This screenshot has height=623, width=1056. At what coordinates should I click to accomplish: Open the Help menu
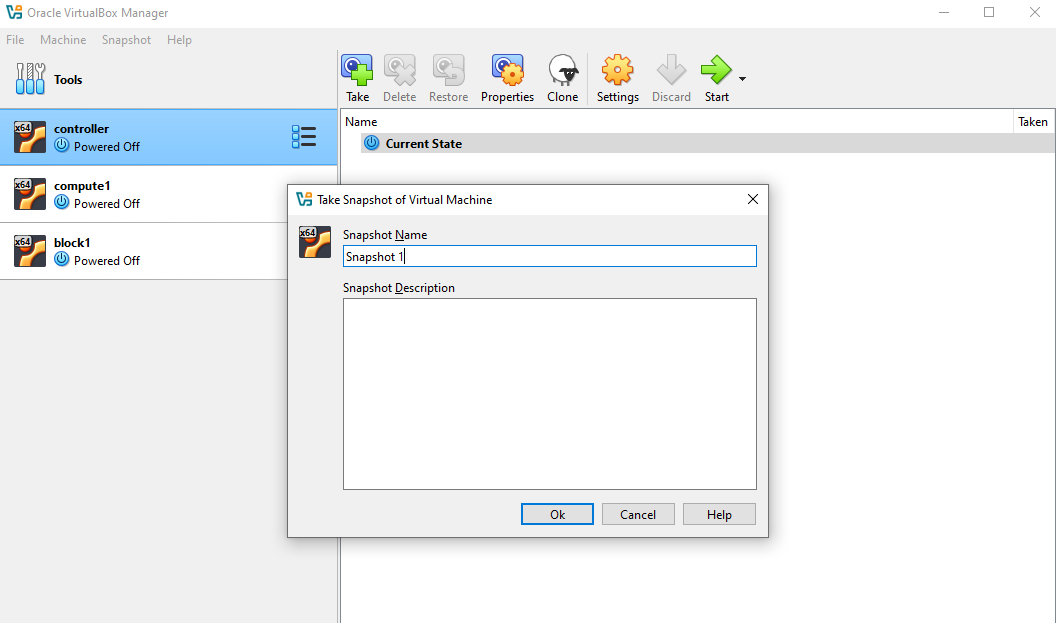(x=179, y=40)
